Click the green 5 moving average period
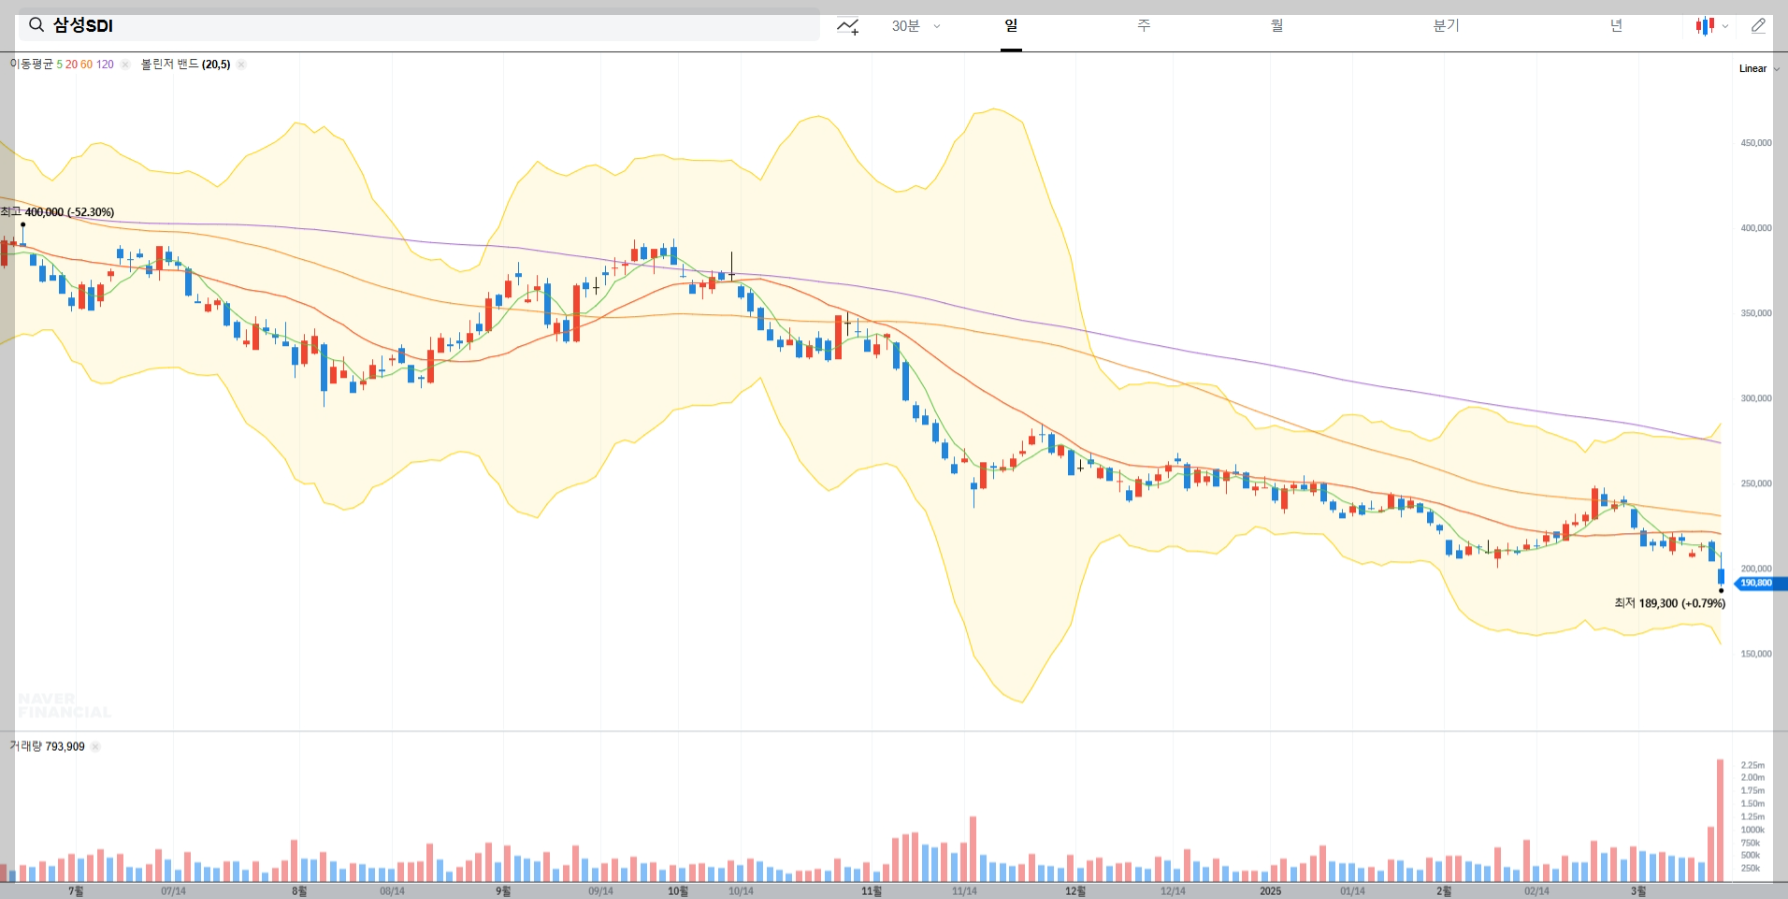 (60, 64)
